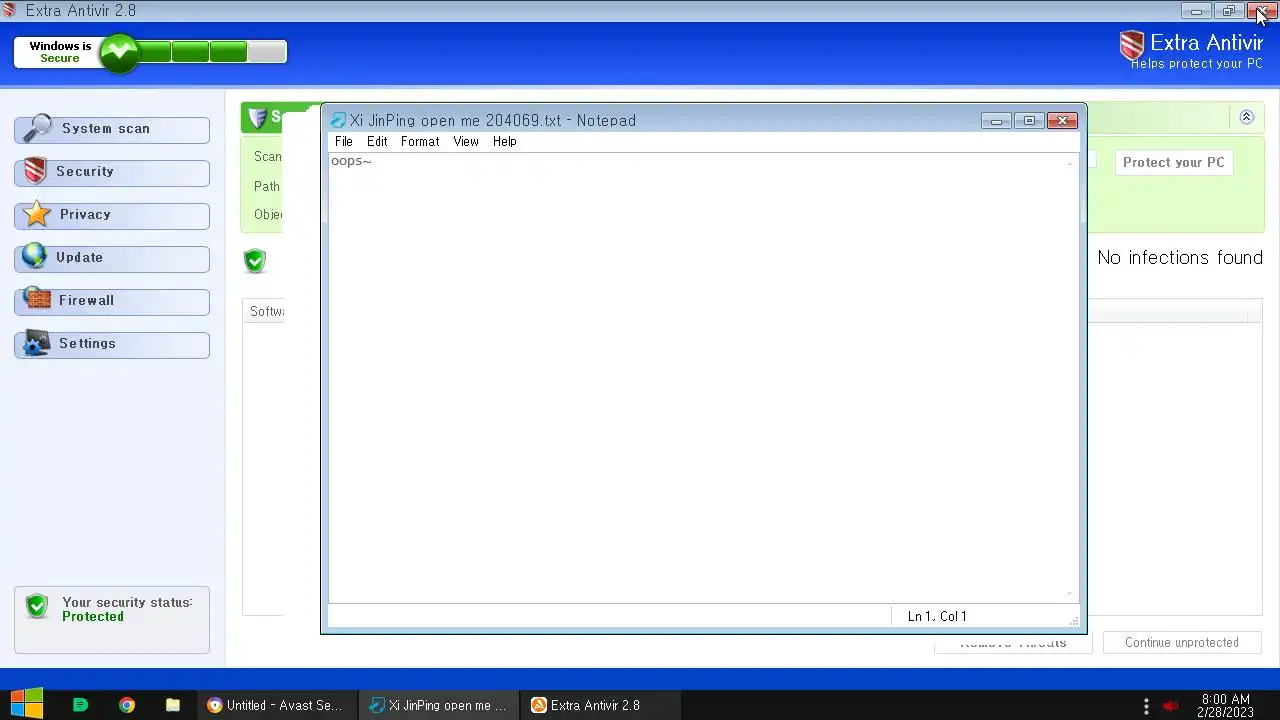Click the Protected status text
1280x720 pixels.
[x=93, y=617]
